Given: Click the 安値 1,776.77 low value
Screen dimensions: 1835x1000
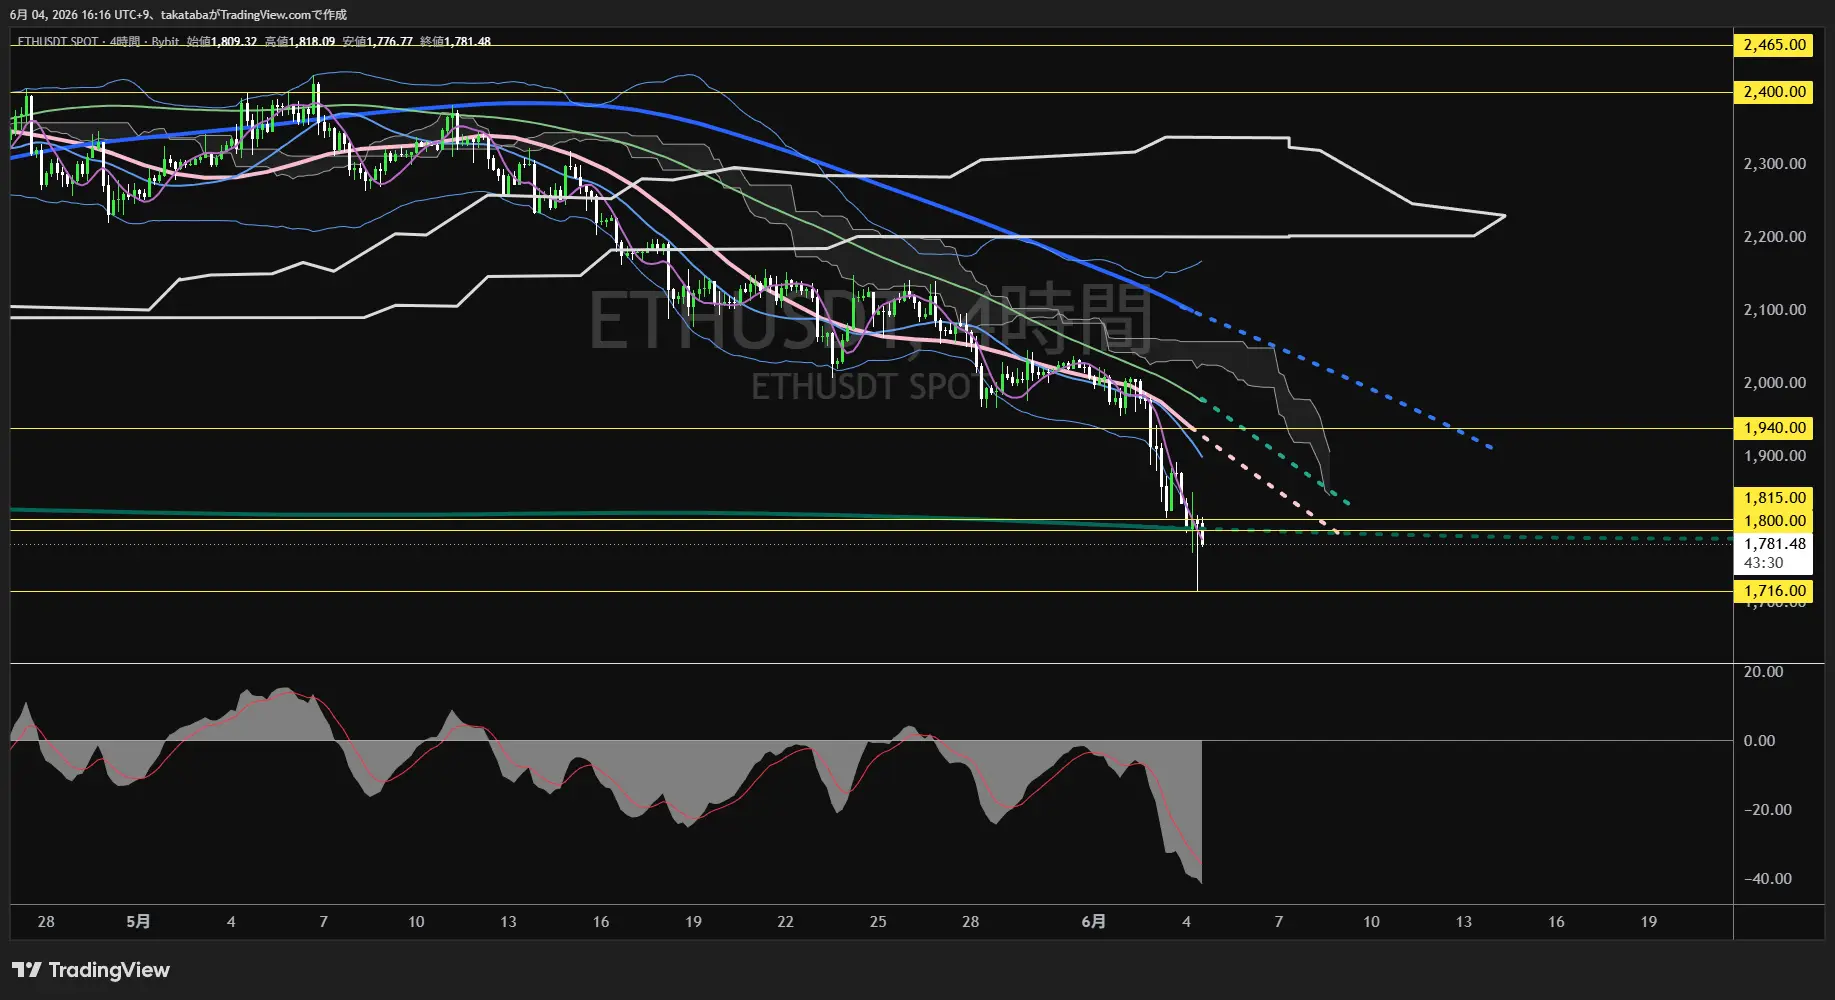Looking at the screenshot, I should [378, 42].
